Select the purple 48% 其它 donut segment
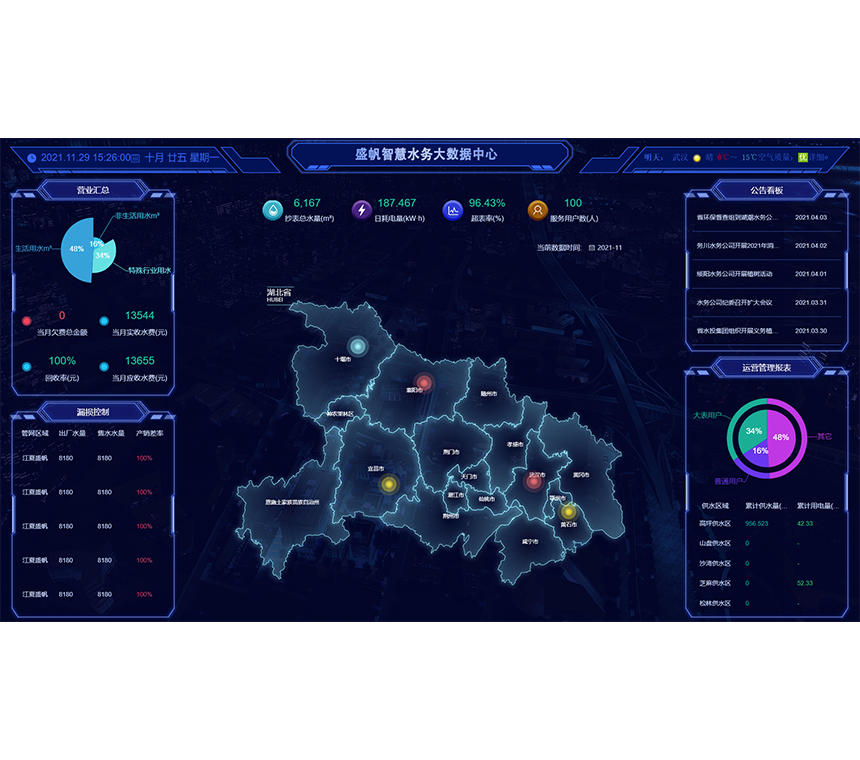Viewport: 860px width, 760px height. [788, 437]
